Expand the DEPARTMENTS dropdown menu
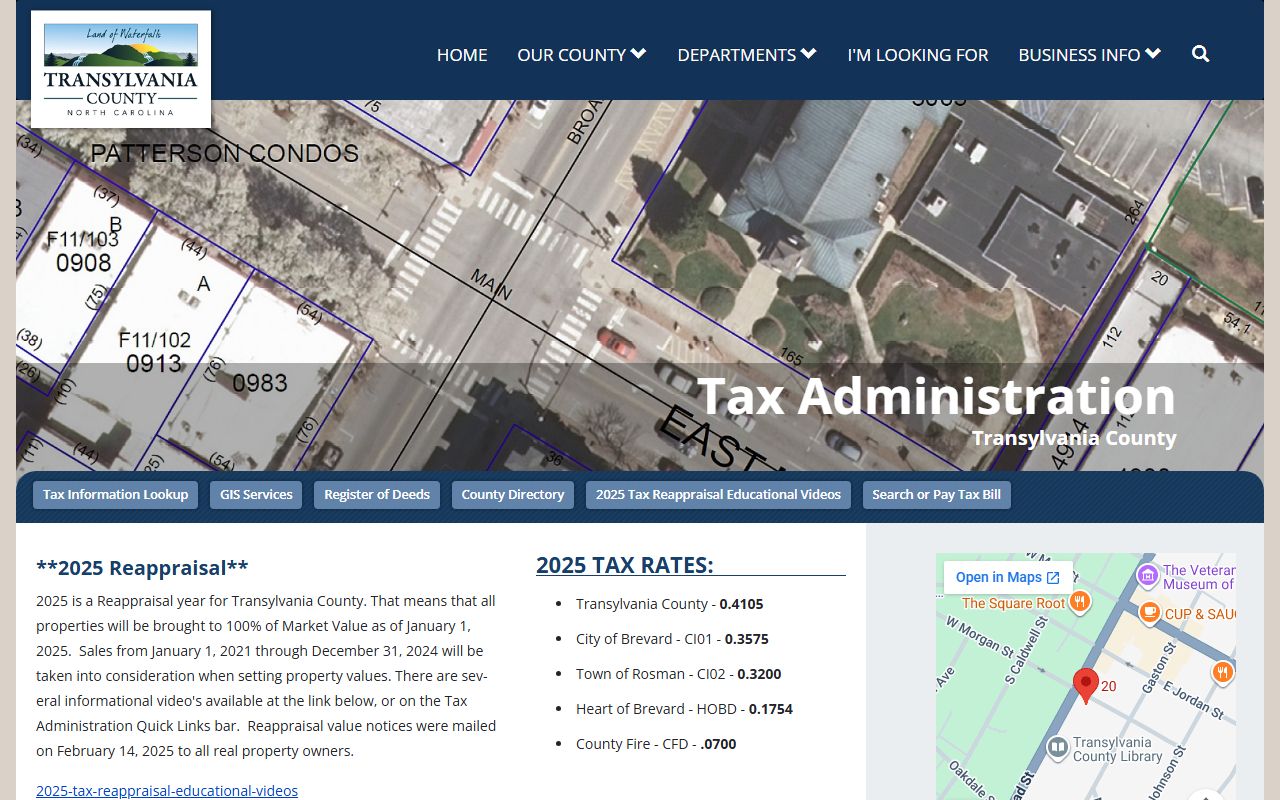 (x=747, y=55)
